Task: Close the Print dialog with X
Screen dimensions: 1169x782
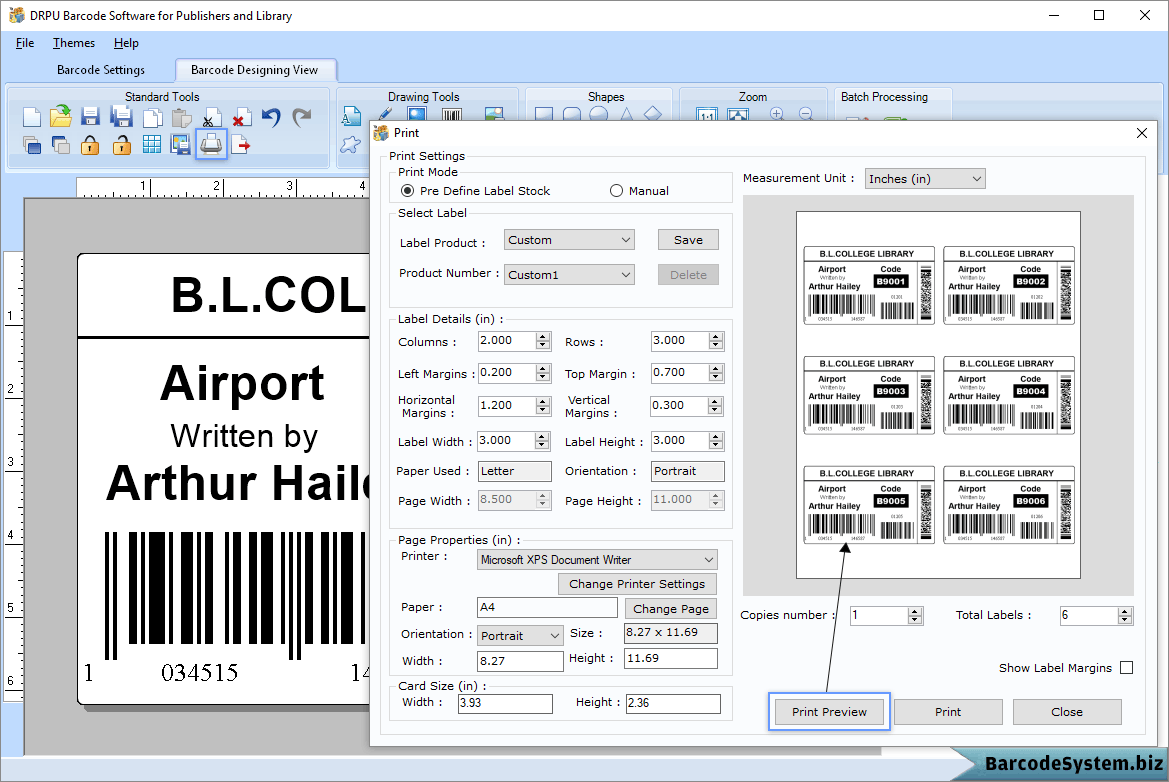Action: point(1141,133)
